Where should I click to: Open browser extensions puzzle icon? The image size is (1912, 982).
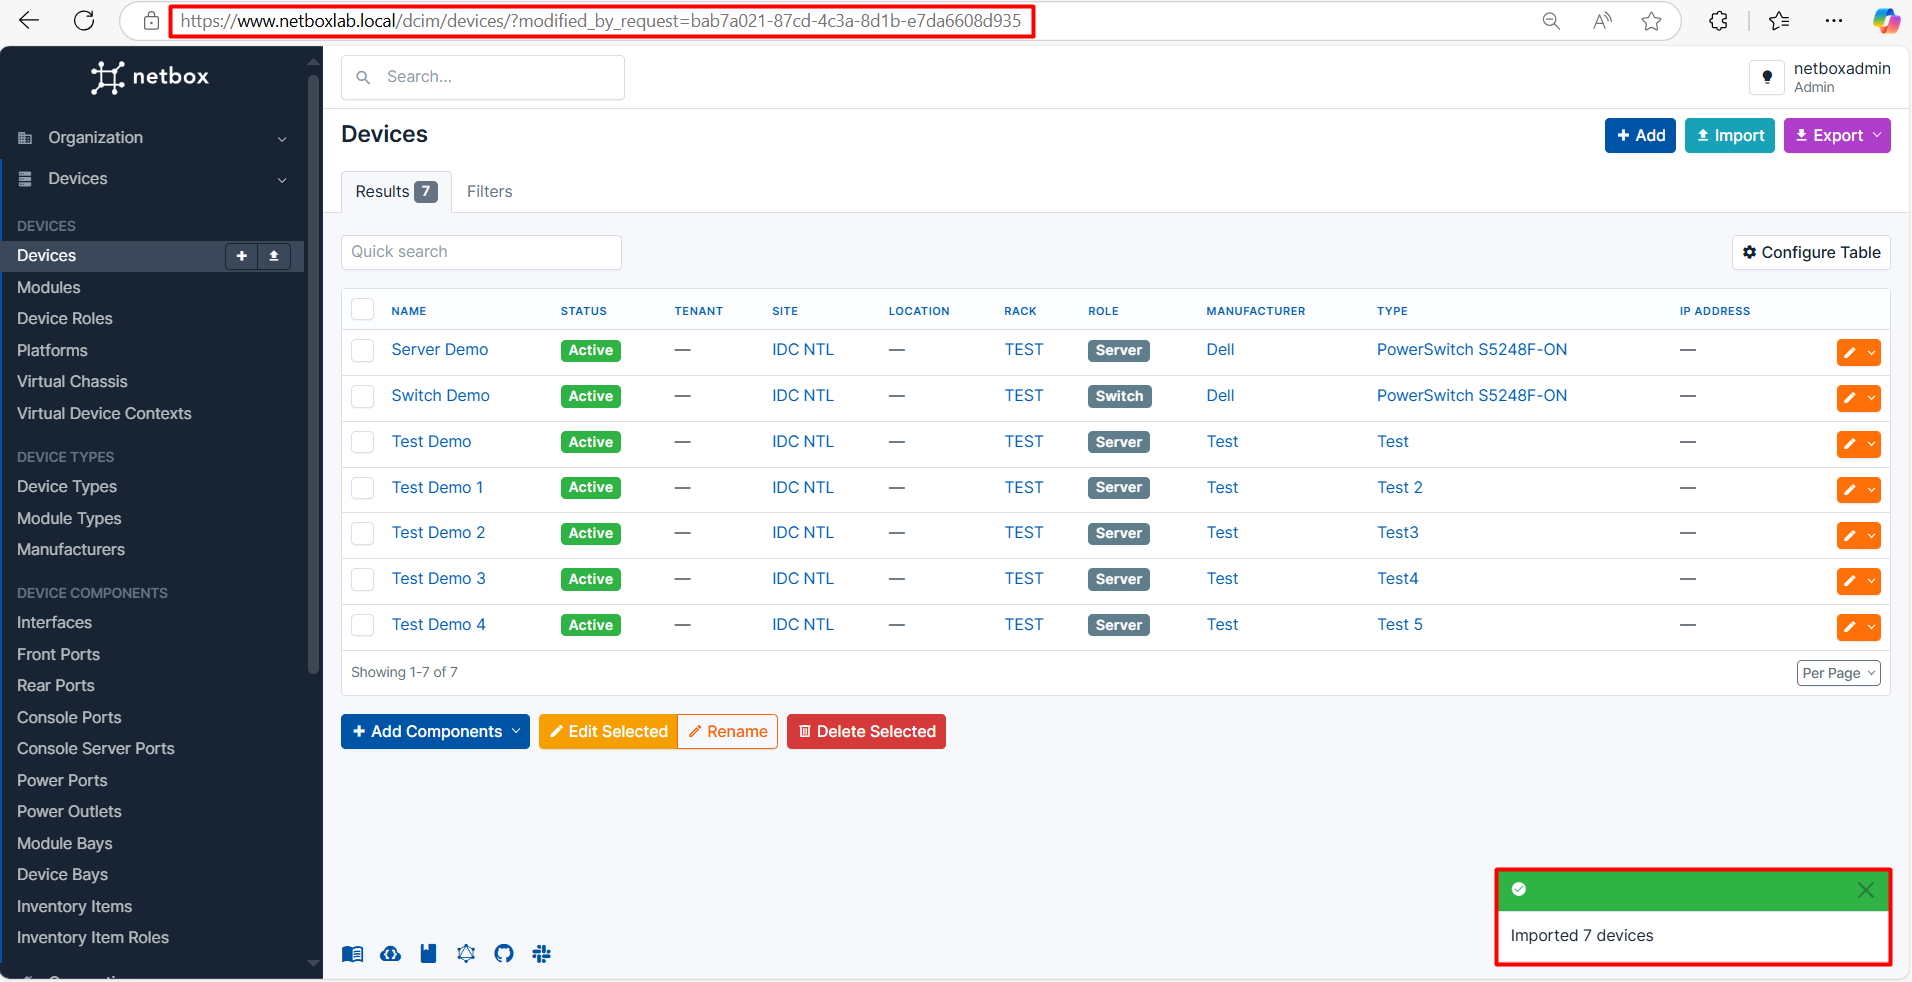1718,21
